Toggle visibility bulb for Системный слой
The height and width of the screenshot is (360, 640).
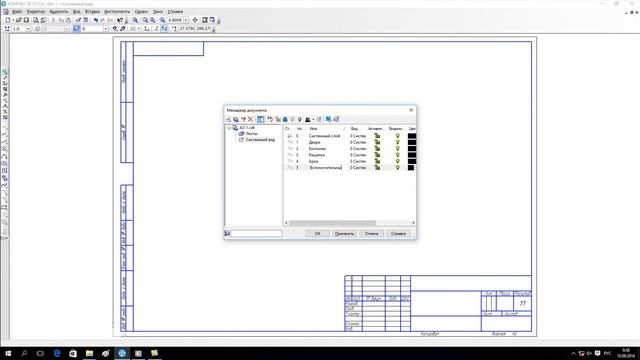398,136
